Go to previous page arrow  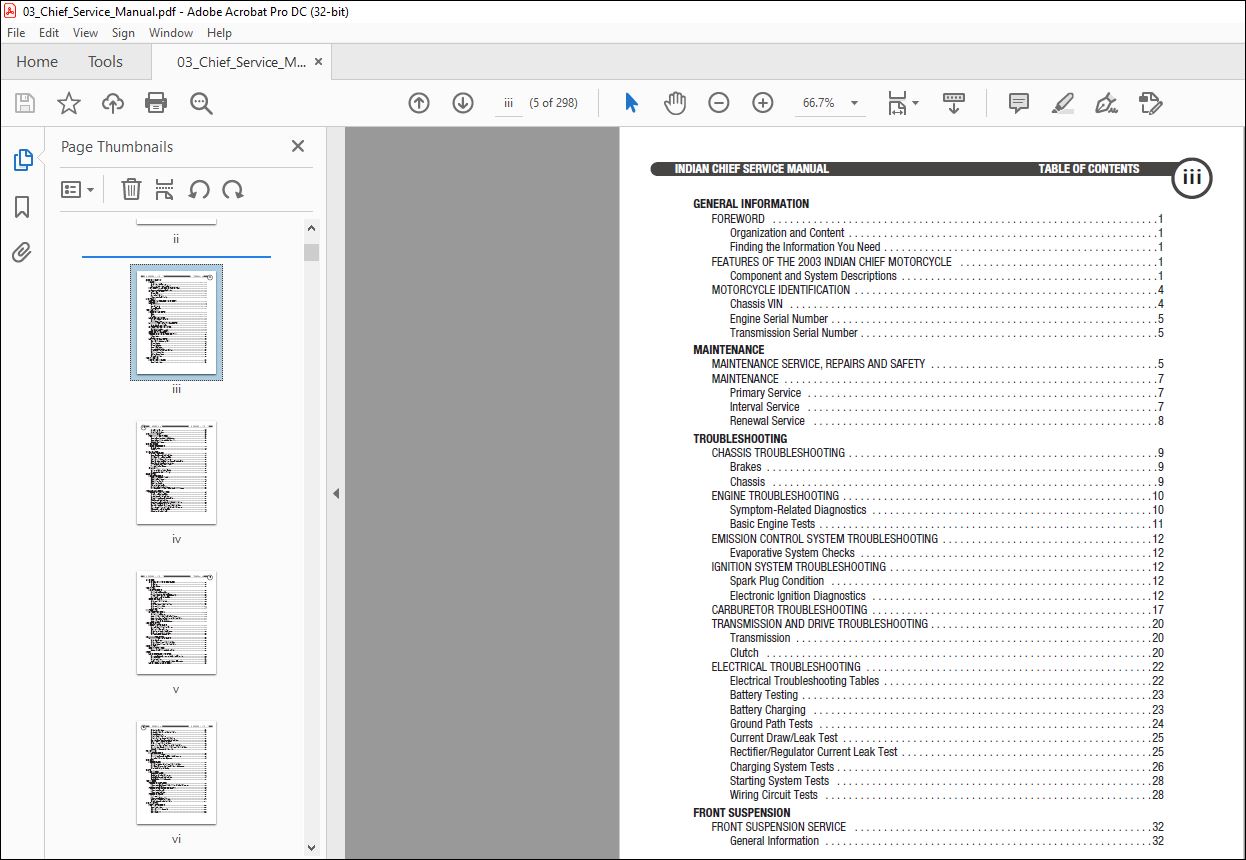point(419,103)
